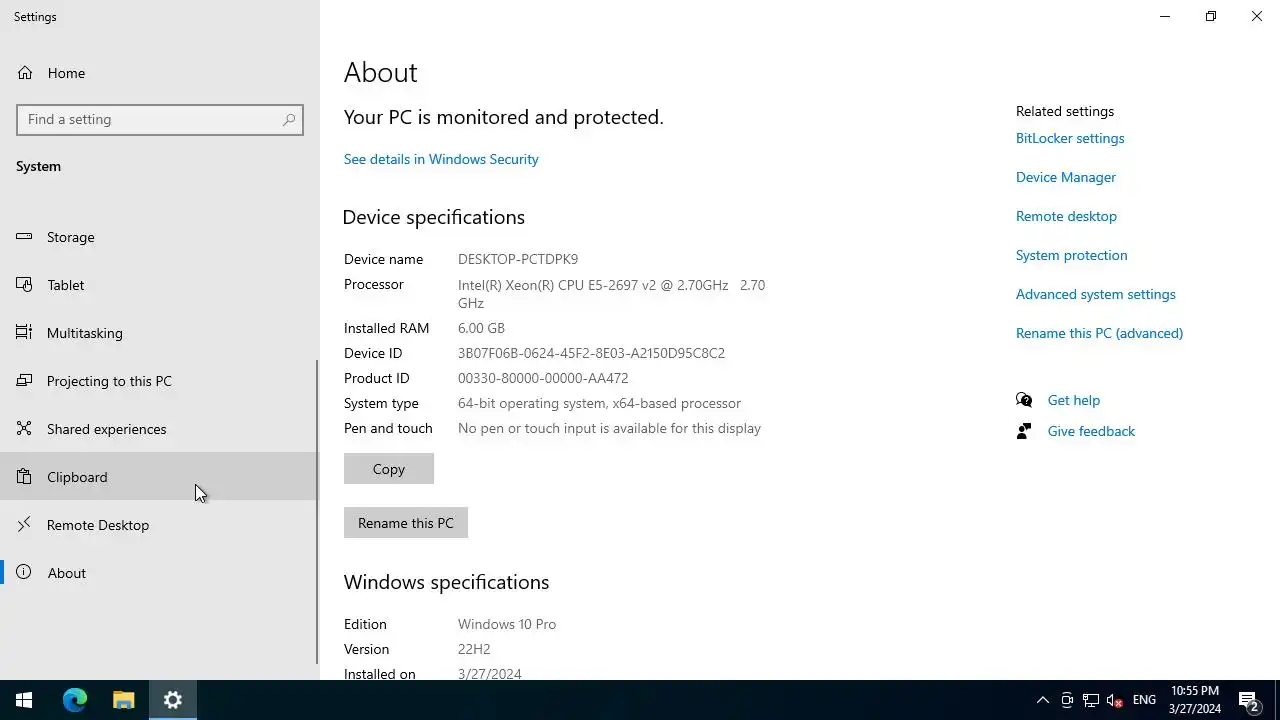Go to Settings Home
This screenshot has height=720, width=1280.
click(158, 73)
